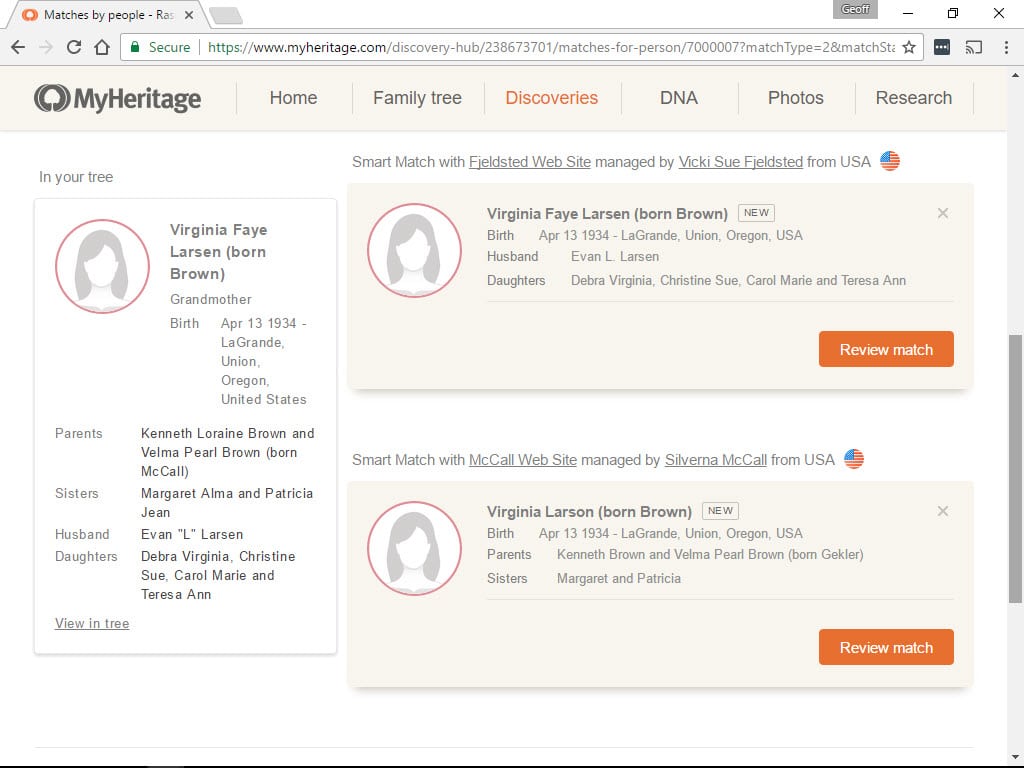Open Silverna McCall profile link
Screen dimensions: 1024x768
(x=716, y=460)
